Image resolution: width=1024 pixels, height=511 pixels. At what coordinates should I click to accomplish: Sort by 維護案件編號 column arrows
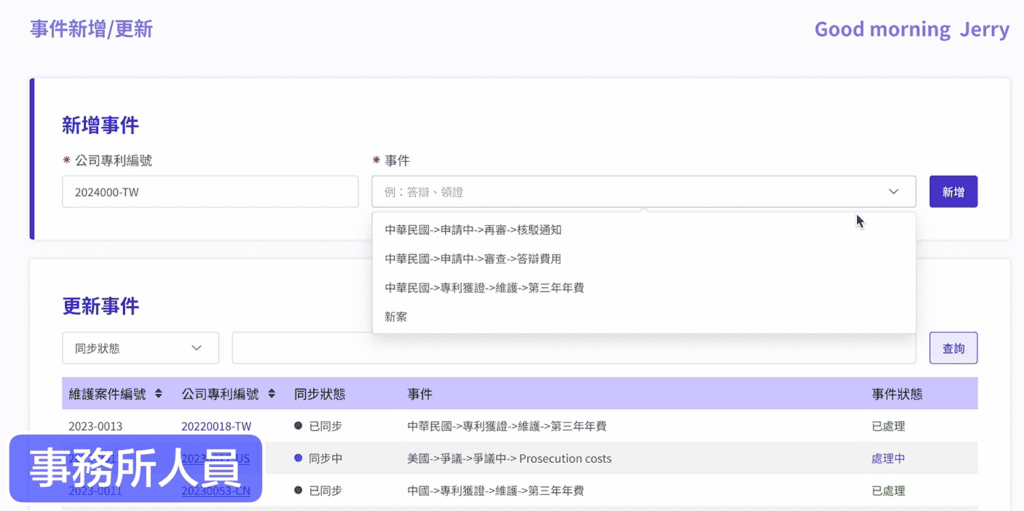click(158, 395)
